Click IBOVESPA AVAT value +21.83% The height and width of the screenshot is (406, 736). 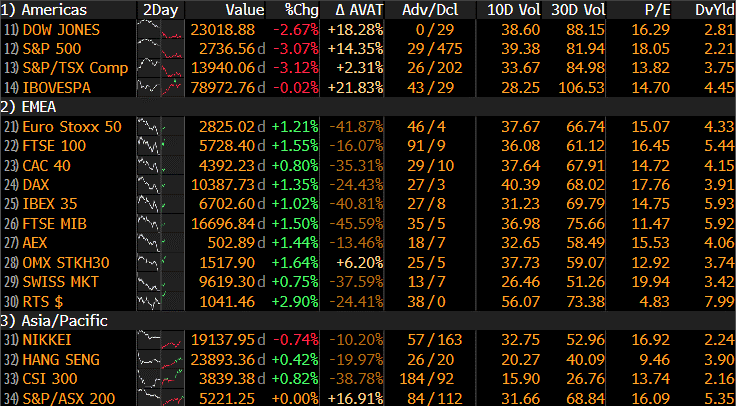point(356,88)
